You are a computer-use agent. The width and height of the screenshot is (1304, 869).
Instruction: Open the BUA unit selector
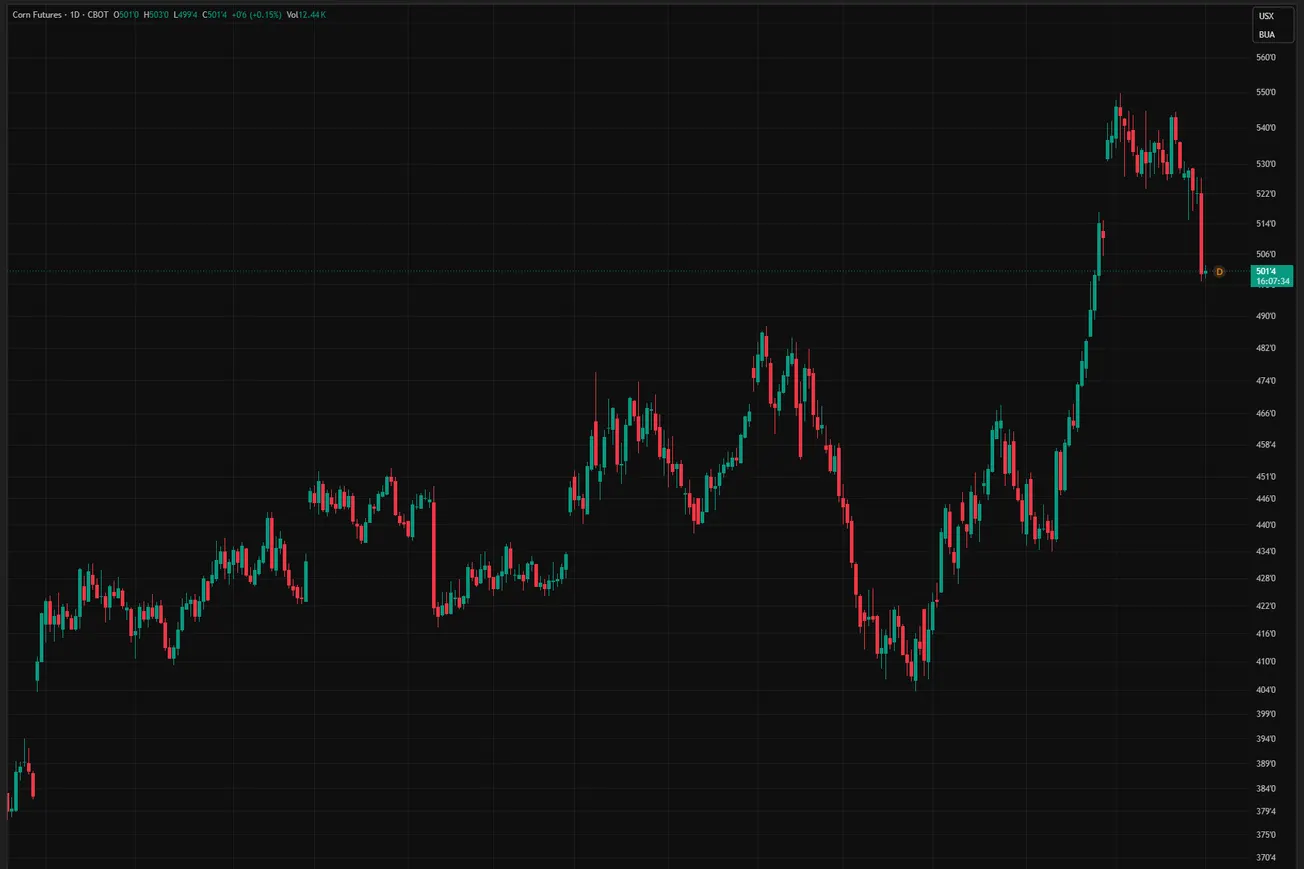[1266, 34]
